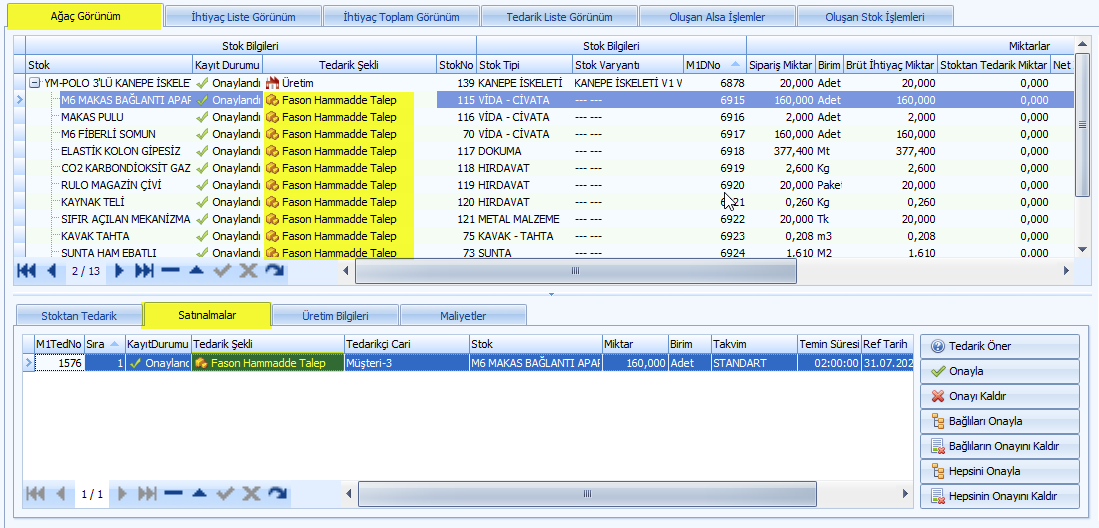Click the top grid horizontal scrollbar thumb

tap(574, 271)
